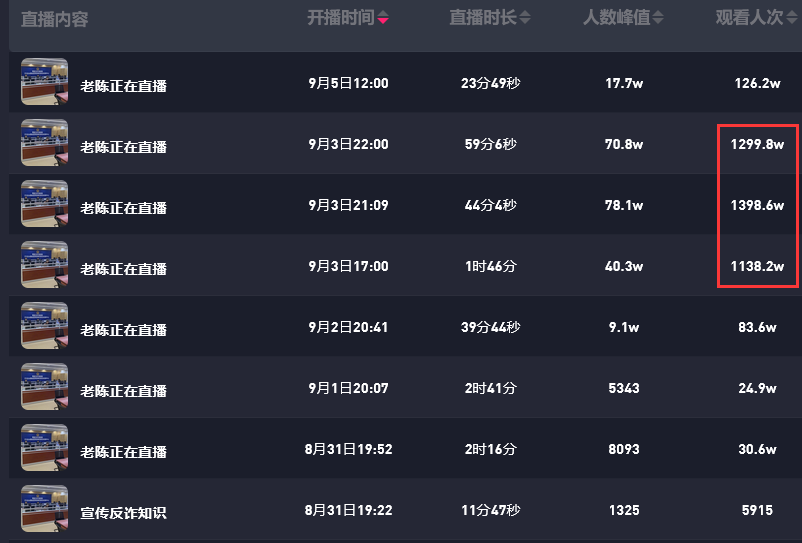Select the start time 9月3日21:09
Screen dimensions: 802x543
[x=348, y=205]
